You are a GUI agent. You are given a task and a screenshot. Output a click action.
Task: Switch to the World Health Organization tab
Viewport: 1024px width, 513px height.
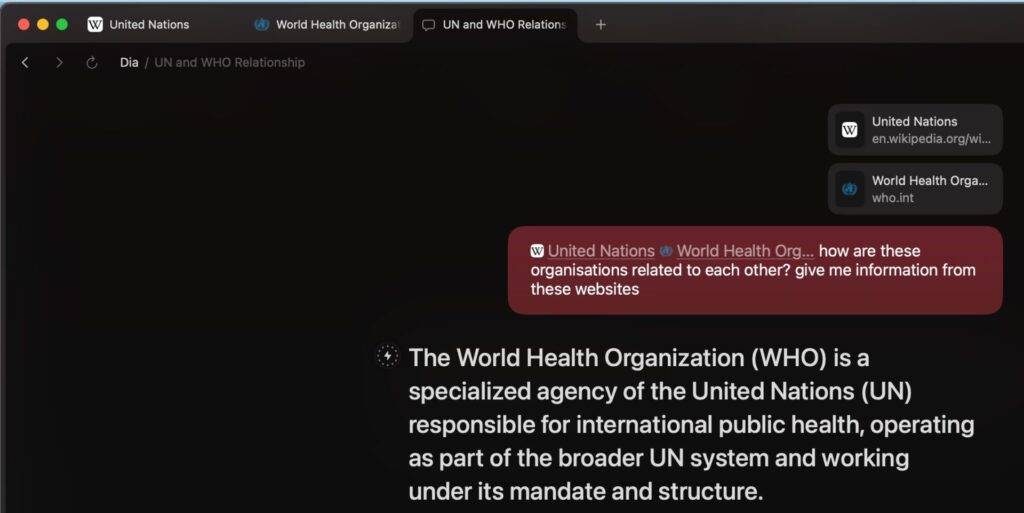[327, 25]
